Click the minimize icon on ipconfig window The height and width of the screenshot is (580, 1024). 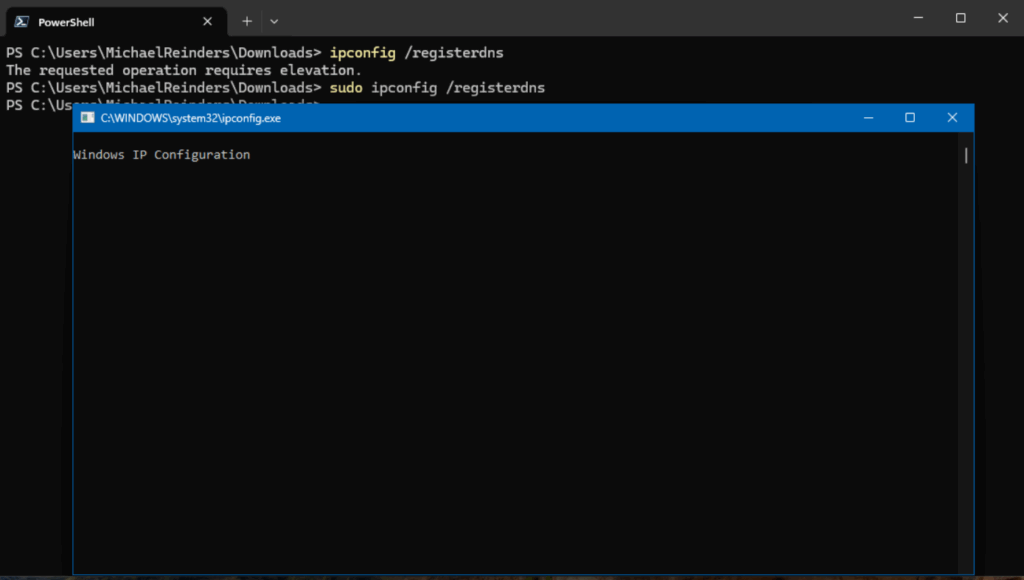[x=868, y=117]
